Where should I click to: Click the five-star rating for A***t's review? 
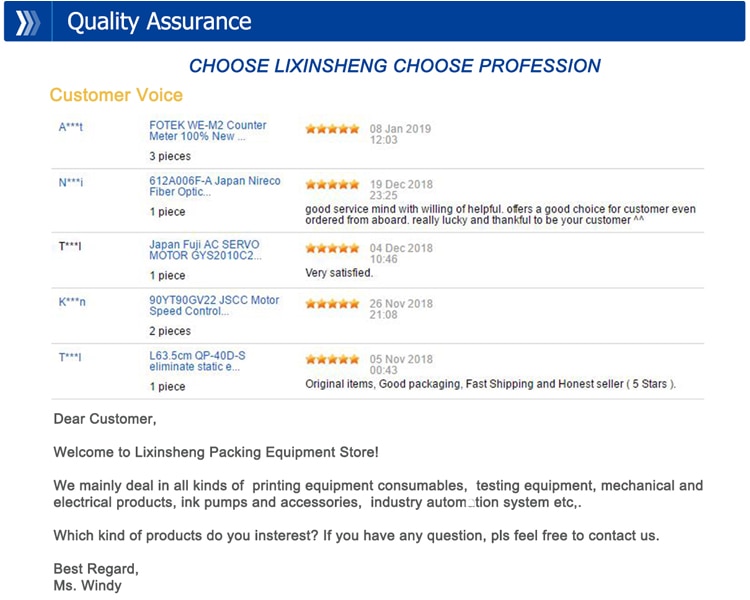coord(332,129)
